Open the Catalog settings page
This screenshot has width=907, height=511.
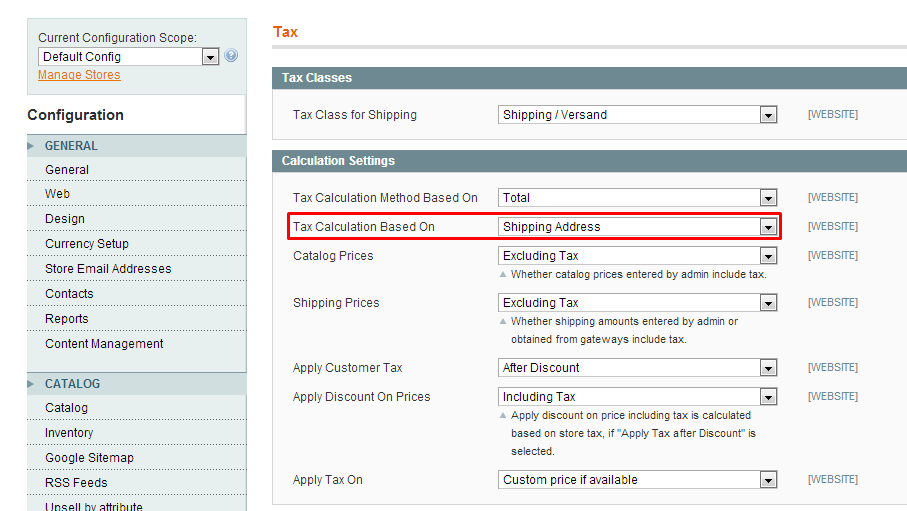point(67,408)
